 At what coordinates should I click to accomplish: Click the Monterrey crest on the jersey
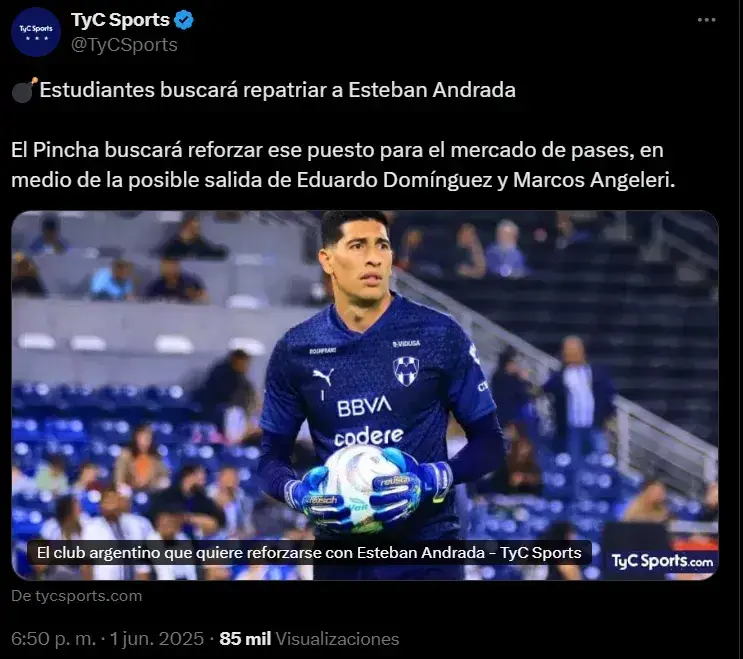(x=406, y=370)
